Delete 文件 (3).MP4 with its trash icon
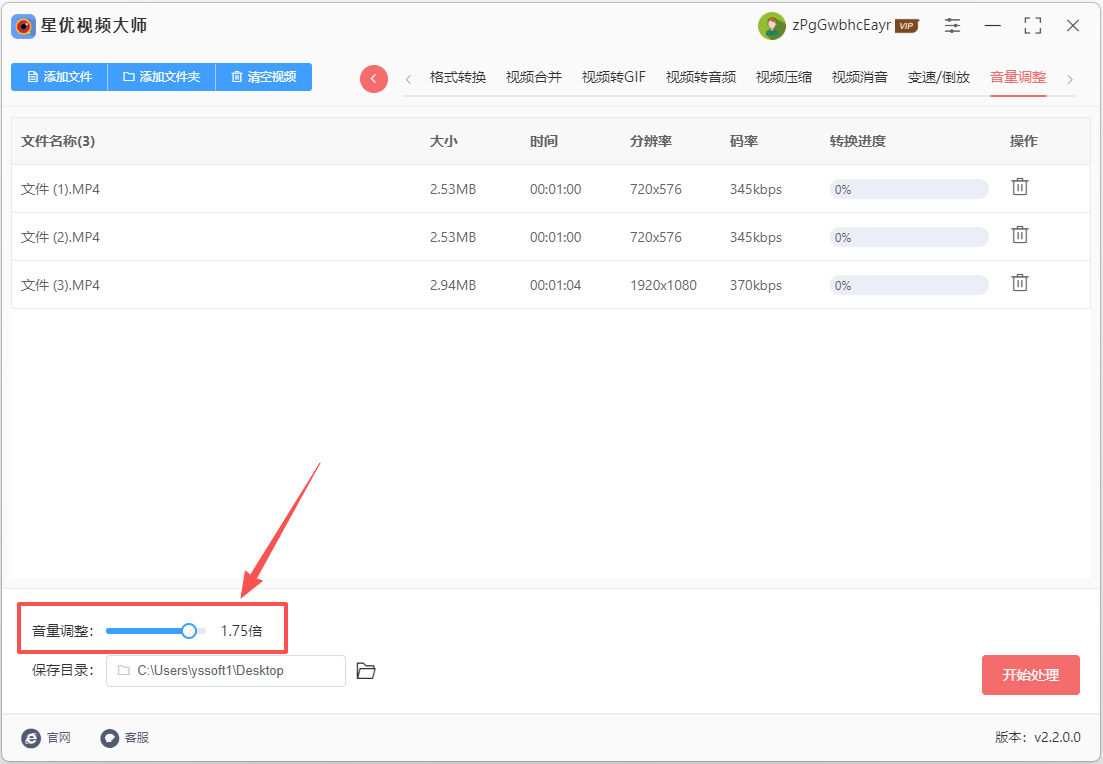Image resolution: width=1103 pixels, height=764 pixels. (x=1019, y=283)
